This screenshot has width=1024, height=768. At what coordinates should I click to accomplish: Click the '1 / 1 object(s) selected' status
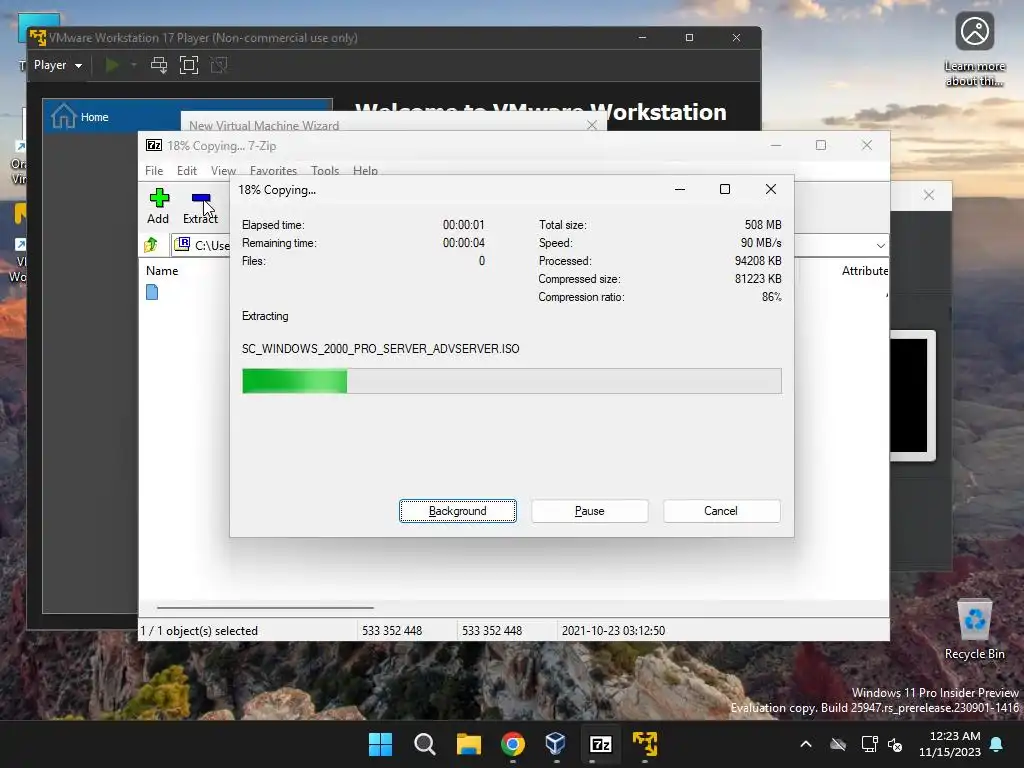[x=199, y=631]
